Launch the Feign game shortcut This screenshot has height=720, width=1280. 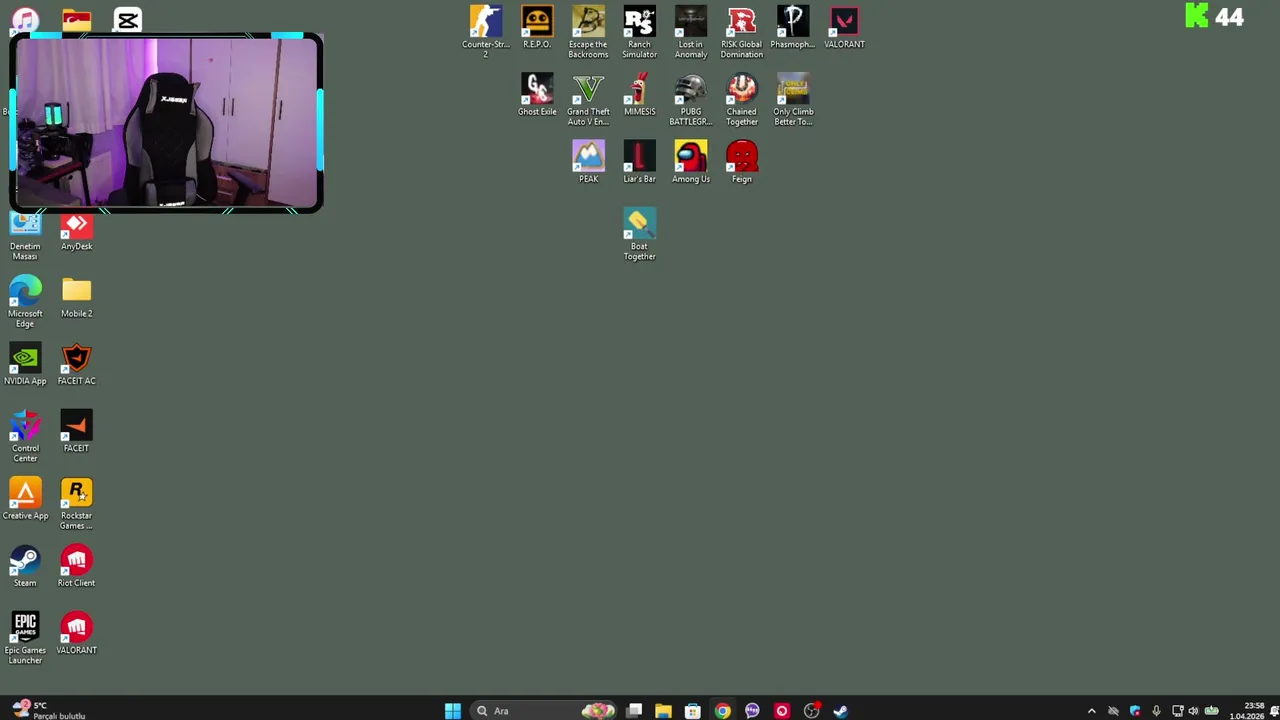click(742, 161)
